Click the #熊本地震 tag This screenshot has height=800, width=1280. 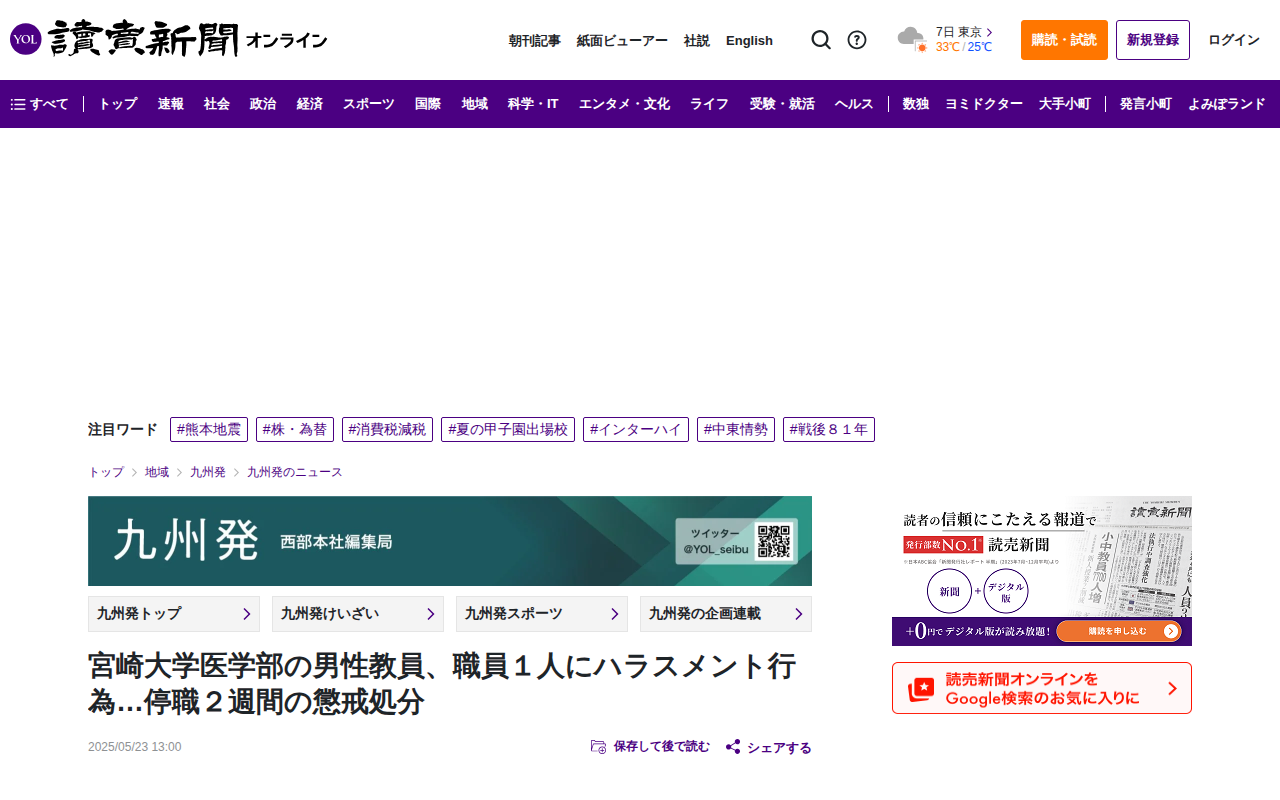(x=209, y=429)
